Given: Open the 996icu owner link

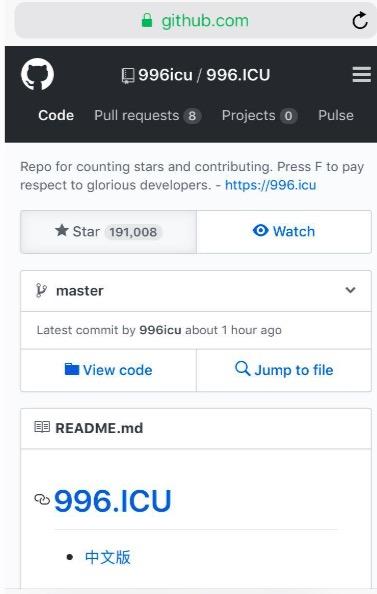Looking at the screenshot, I should tap(165, 75).
